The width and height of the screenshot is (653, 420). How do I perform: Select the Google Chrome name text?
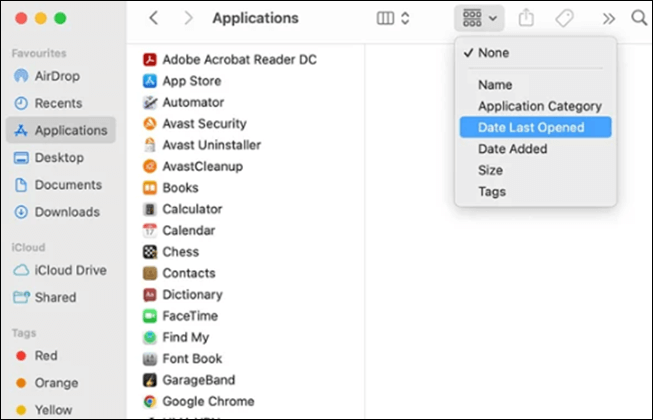(x=208, y=401)
